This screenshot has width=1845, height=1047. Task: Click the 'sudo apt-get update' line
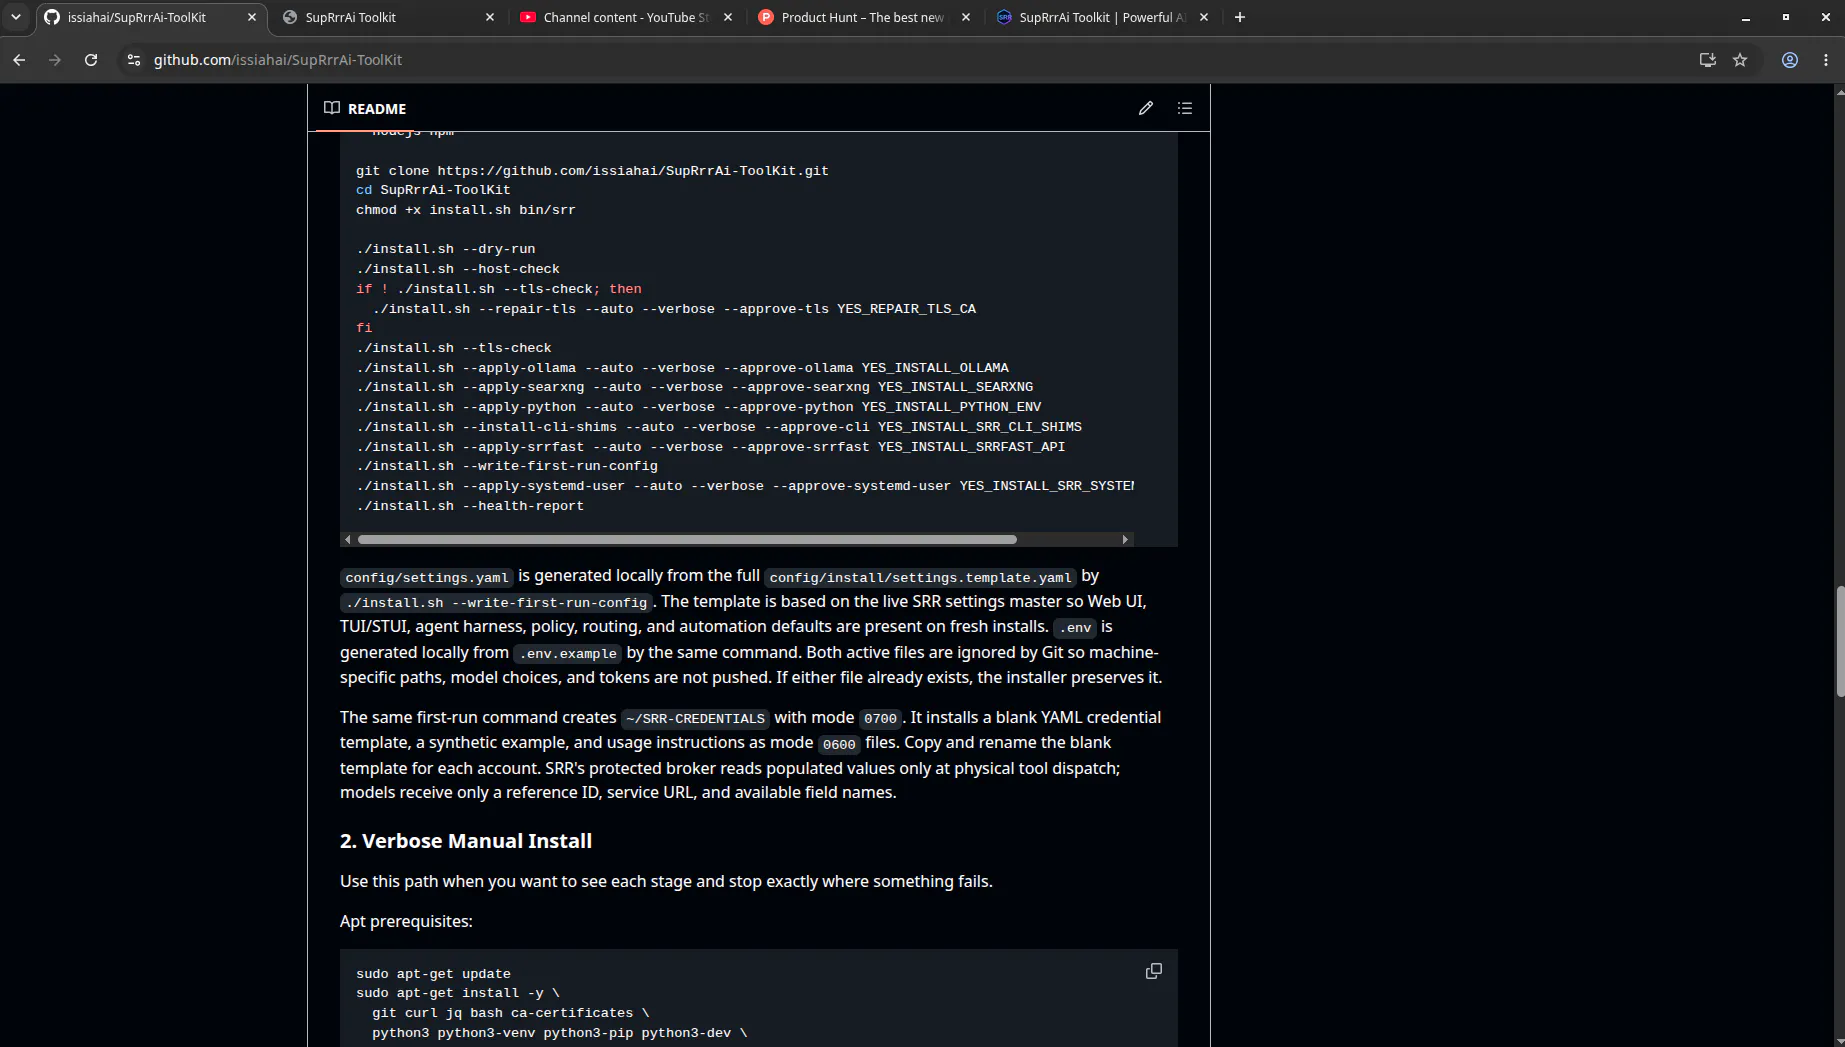(x=433, y=974)
